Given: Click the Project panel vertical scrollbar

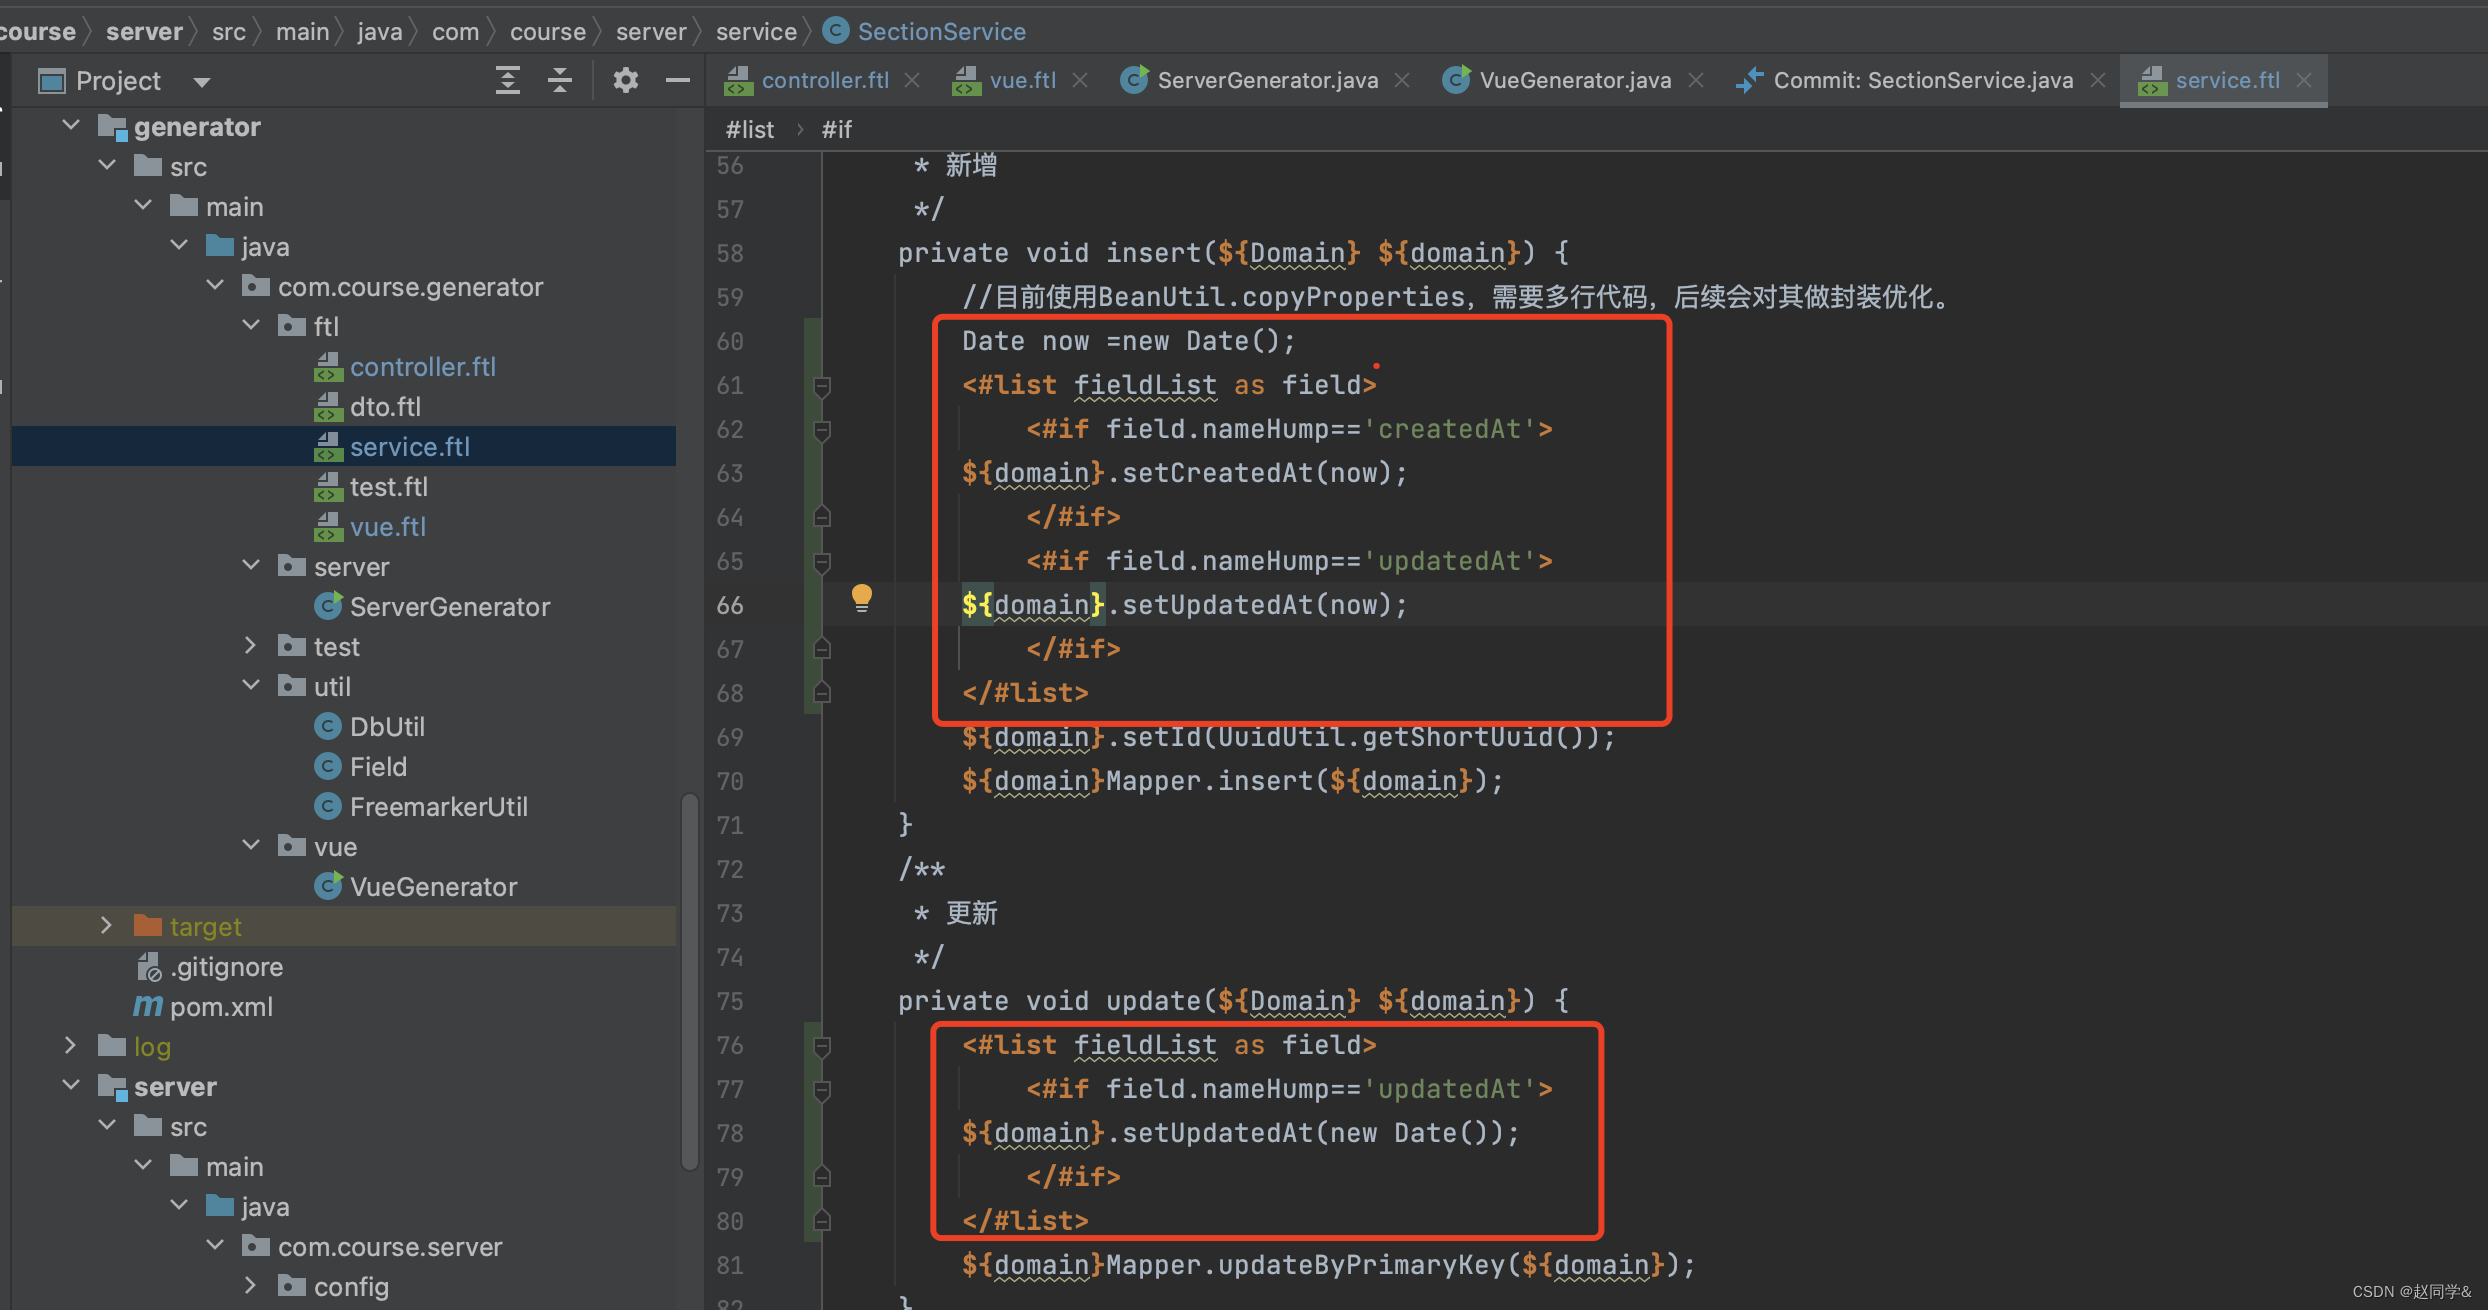Looking at the screenshot, I should (689, 980).
